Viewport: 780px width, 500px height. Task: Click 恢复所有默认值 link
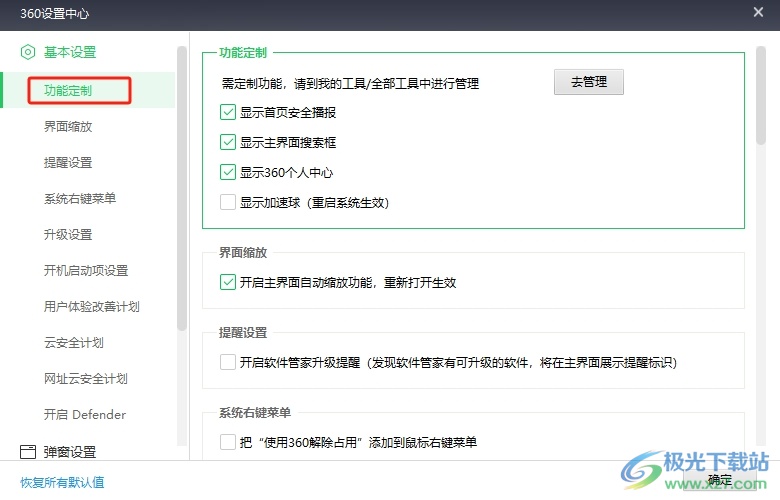point(62,482)
